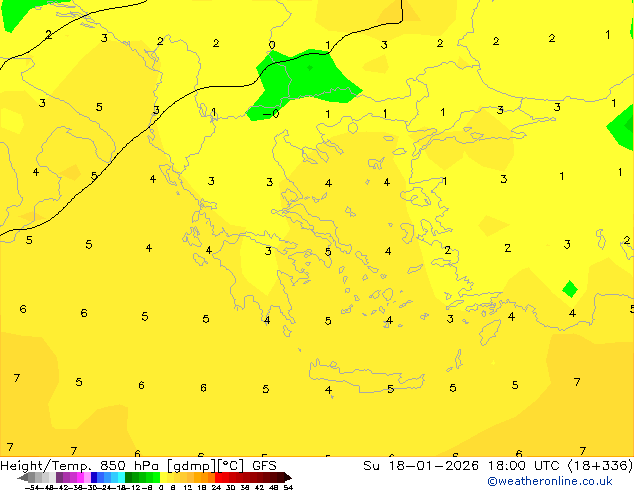The height and width of the screenshot is (490, 634).
Task: Click the '54' label on the scale
Action: click(x=287, y=487)
